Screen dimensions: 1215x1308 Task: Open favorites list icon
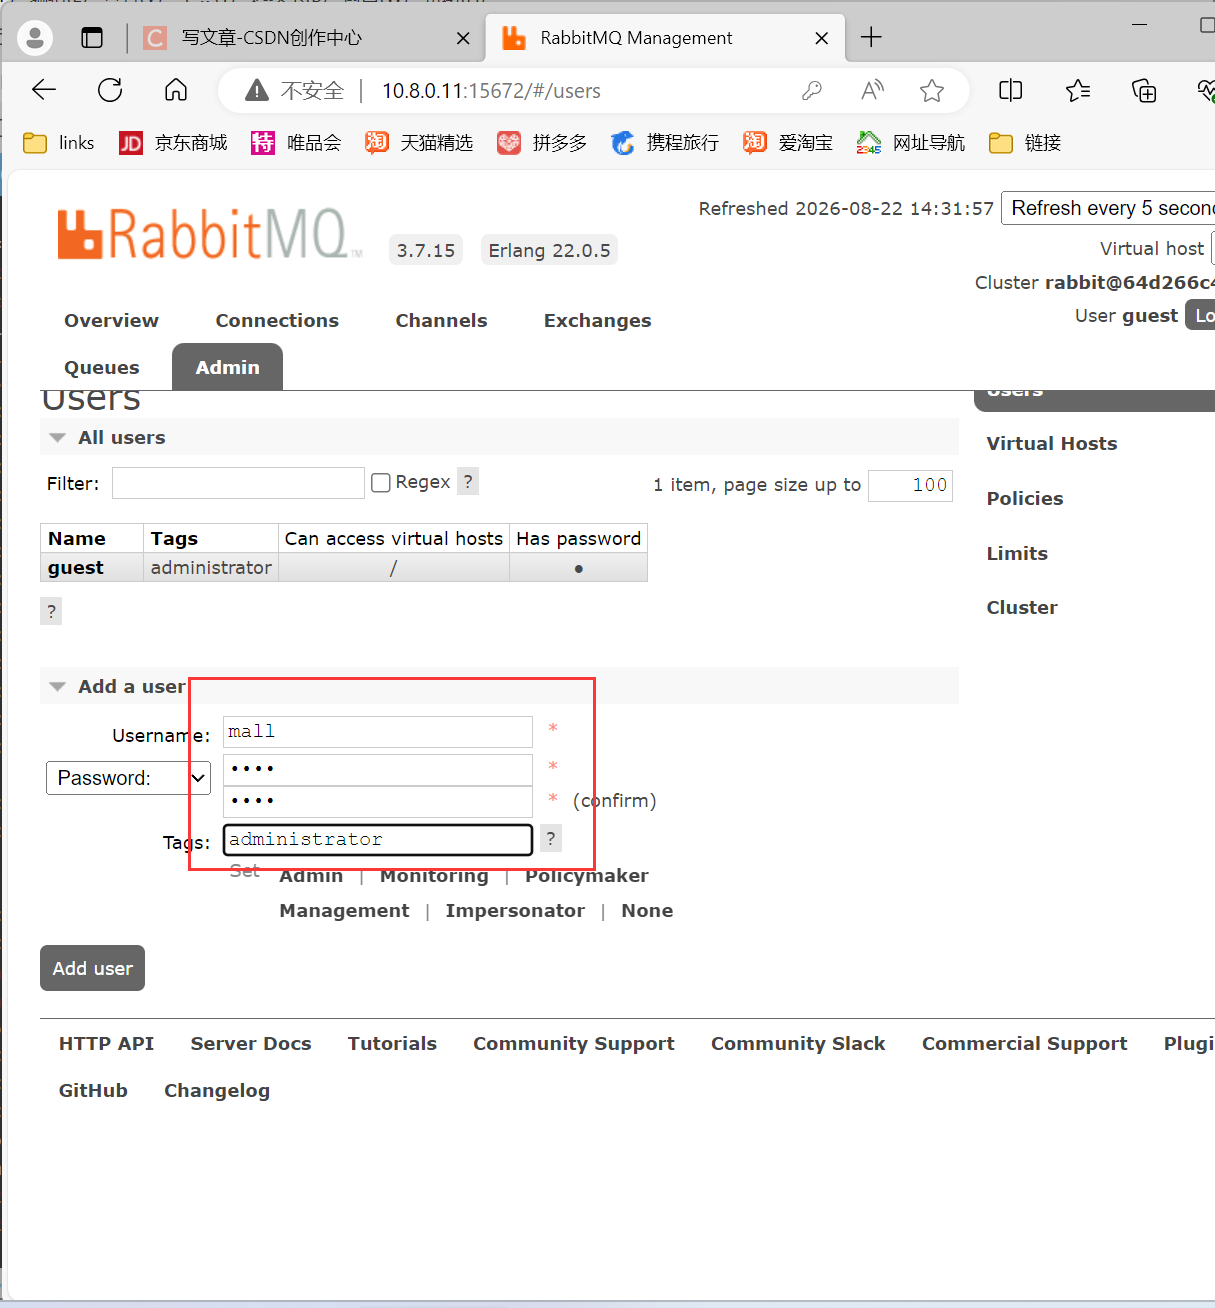[1078, 91]
